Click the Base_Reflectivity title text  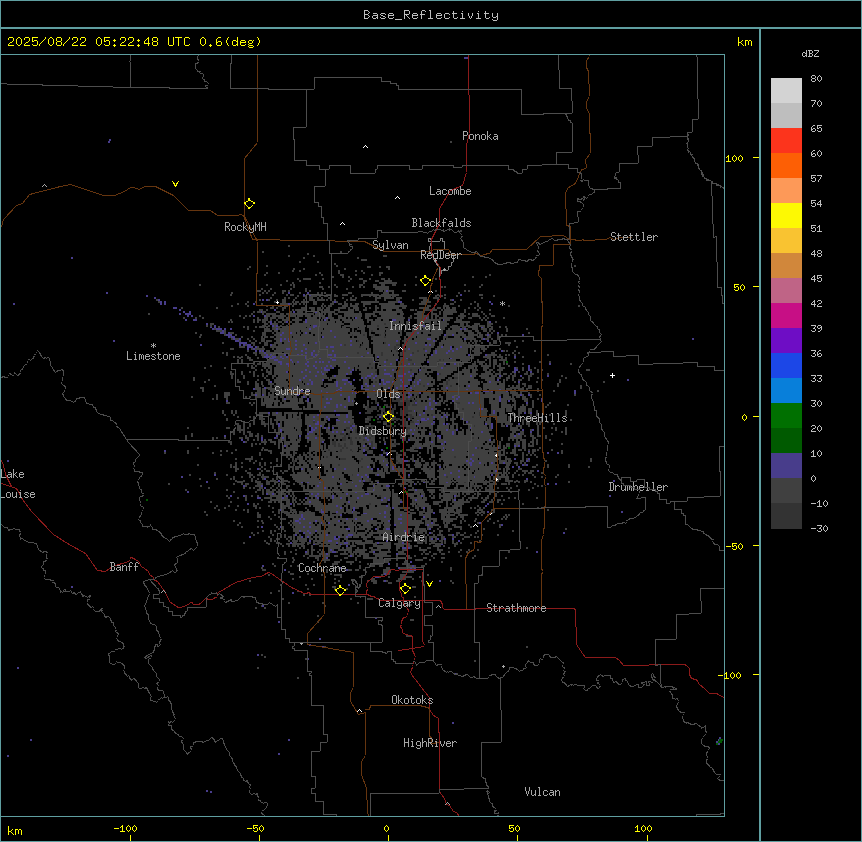pyautogui.click(x=431, y=15)
